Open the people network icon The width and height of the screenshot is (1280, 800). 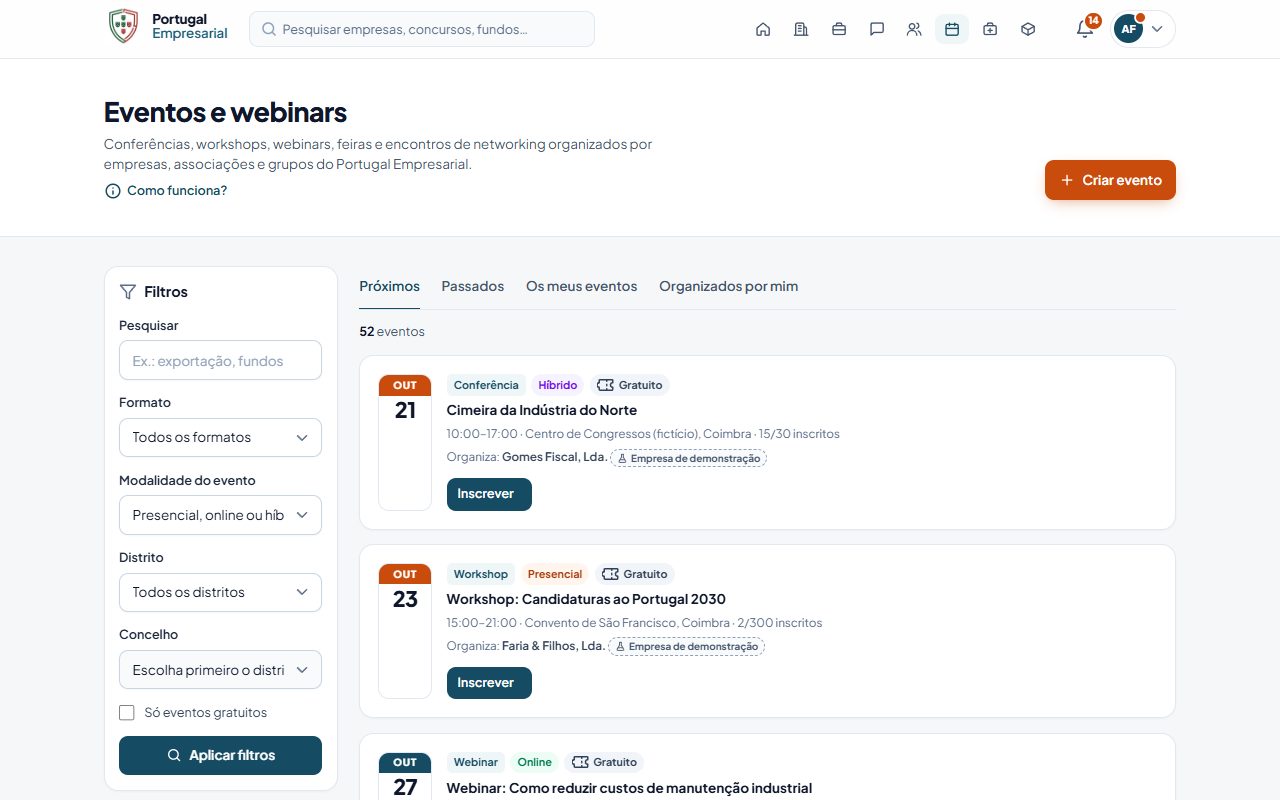coord(914,29)
